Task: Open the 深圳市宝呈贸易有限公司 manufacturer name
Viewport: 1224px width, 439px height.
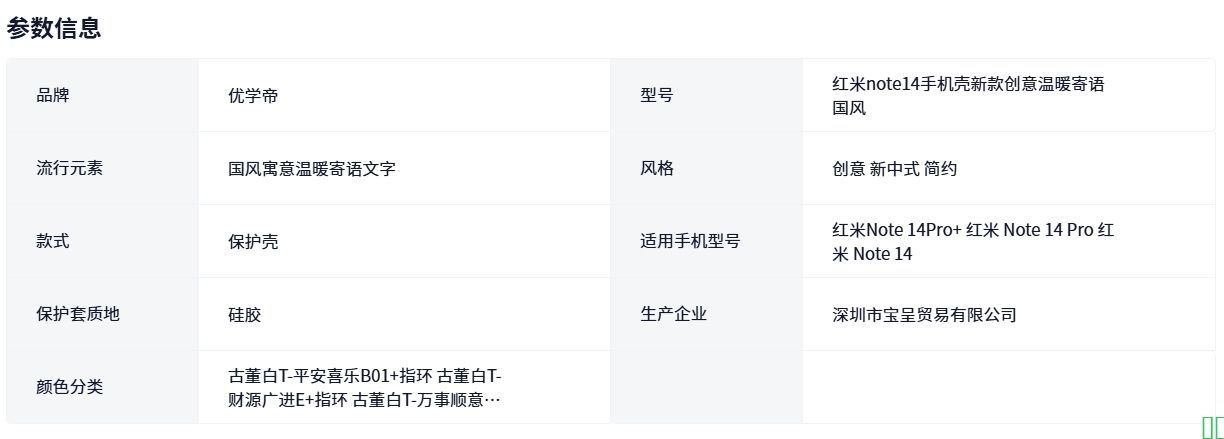Action: [x=924, y=315]
